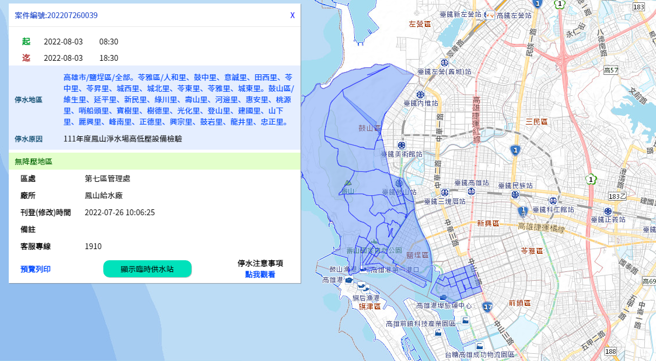This screenshot has height=361, width=656.
Task: Click the 停水地區 affected area list text
Action: point(179,100)
